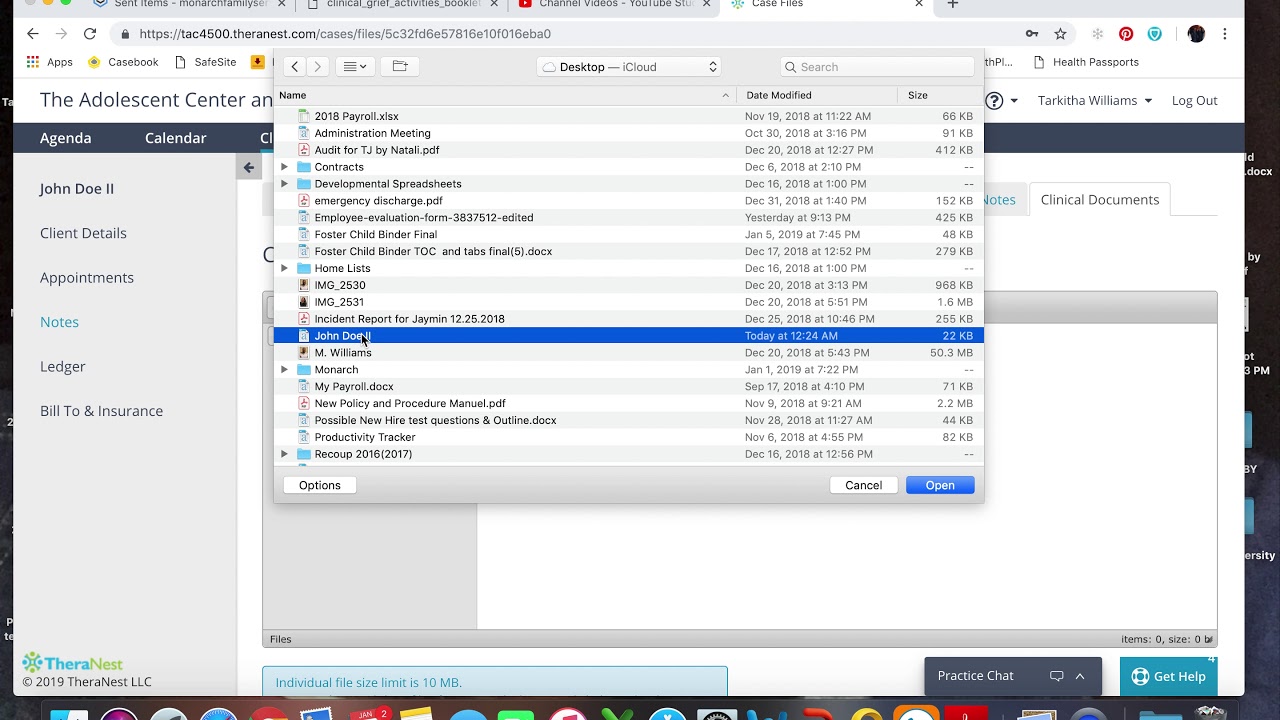
Task: Click the file dialog back arrow
Action: 294,67
